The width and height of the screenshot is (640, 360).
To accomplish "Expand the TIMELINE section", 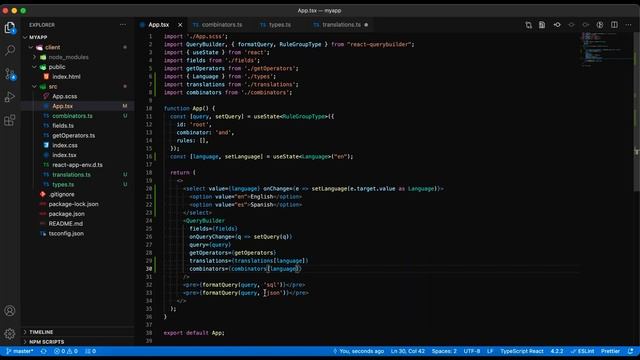I will pos(78,332).
